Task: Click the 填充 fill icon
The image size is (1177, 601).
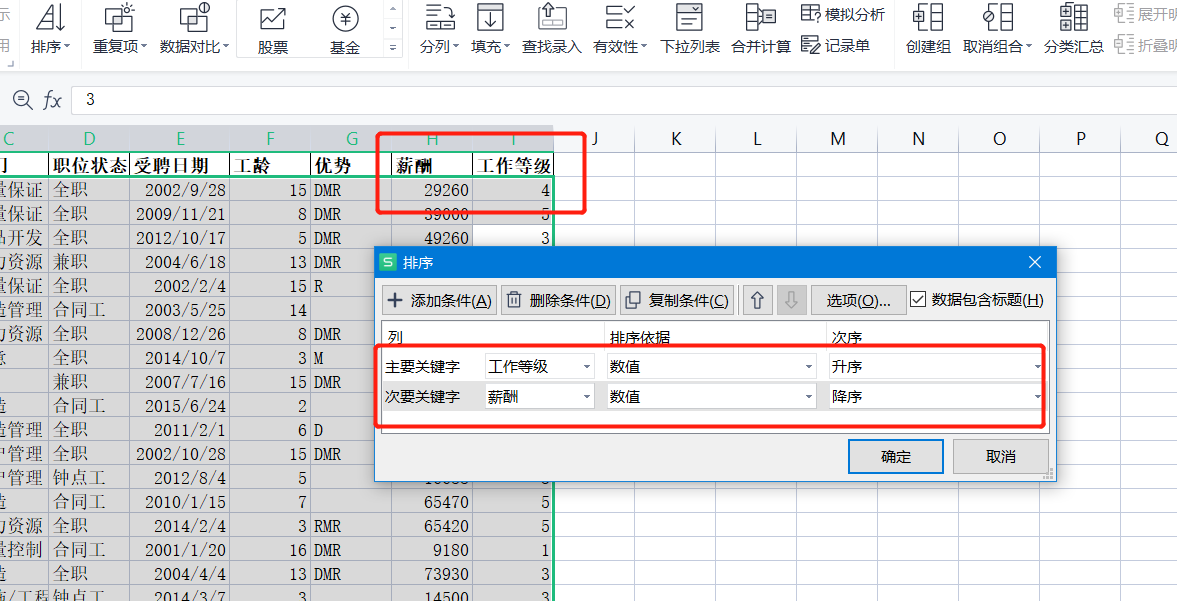Action: tap(490, 18)
